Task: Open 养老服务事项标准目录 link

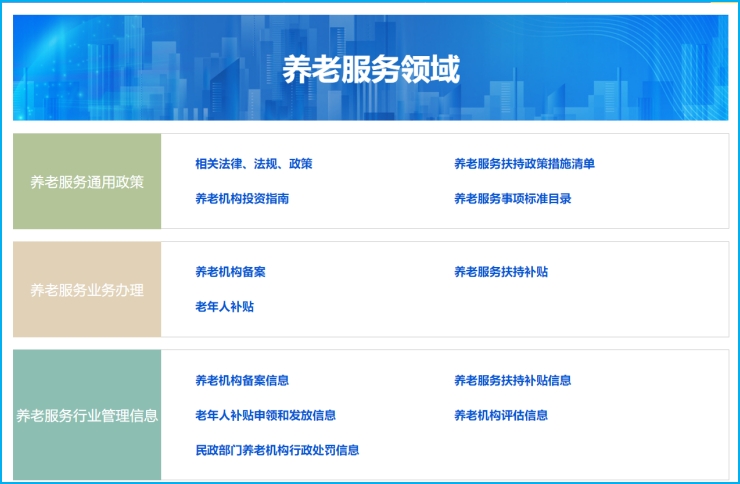Action: [512, 199]
